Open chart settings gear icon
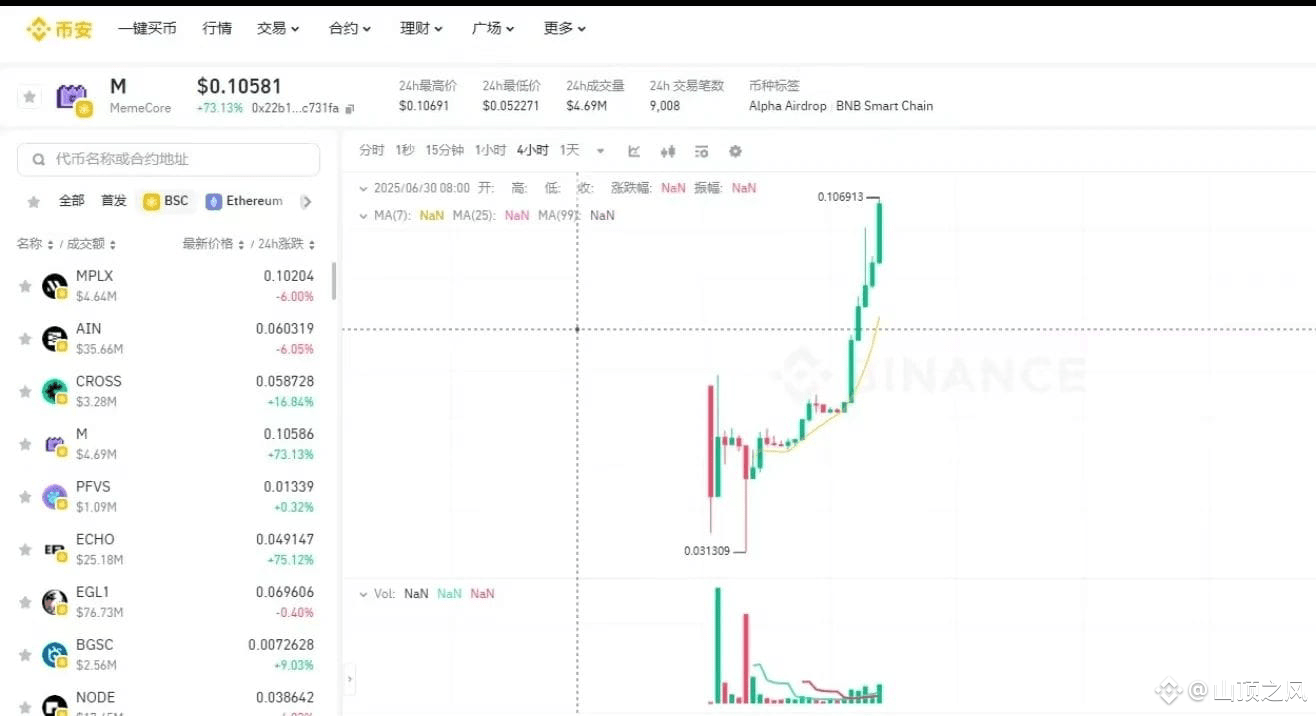Image resolution: width=1316 pixels, height=716 pixels. (735, 151)
